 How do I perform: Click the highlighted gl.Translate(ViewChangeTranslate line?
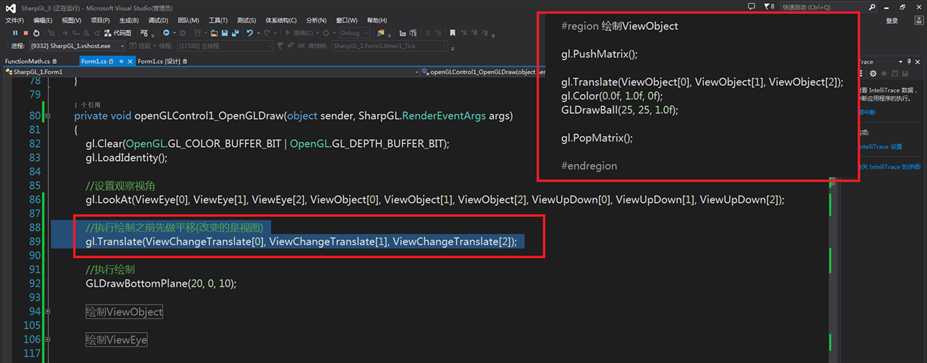(301, 241)
